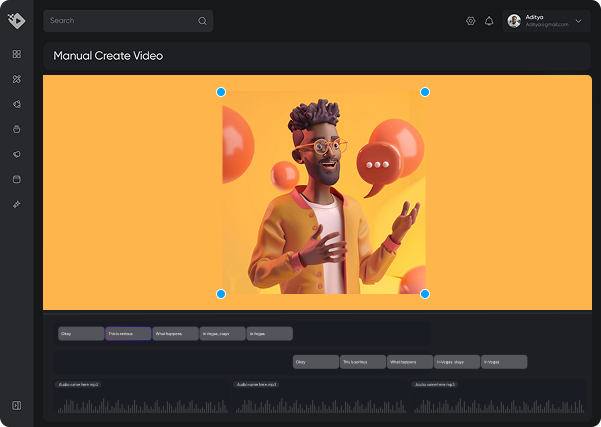
Task: Click the magic wand sparkle sidebar icon
Action: click(17, 204)
